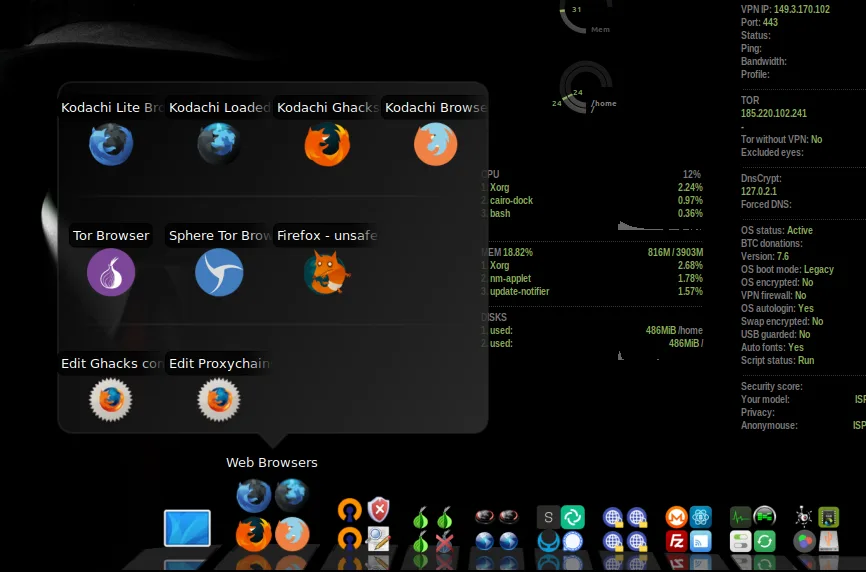Click the 'Tor Browser' text label

click(x=111, y=236)
